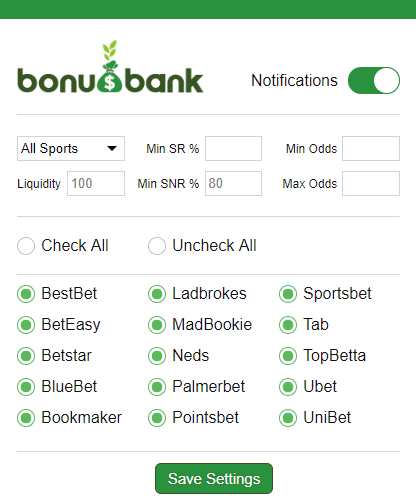Click the Min SNR % field
Viewport: 416px width, 501px height.
click(233, 183)
